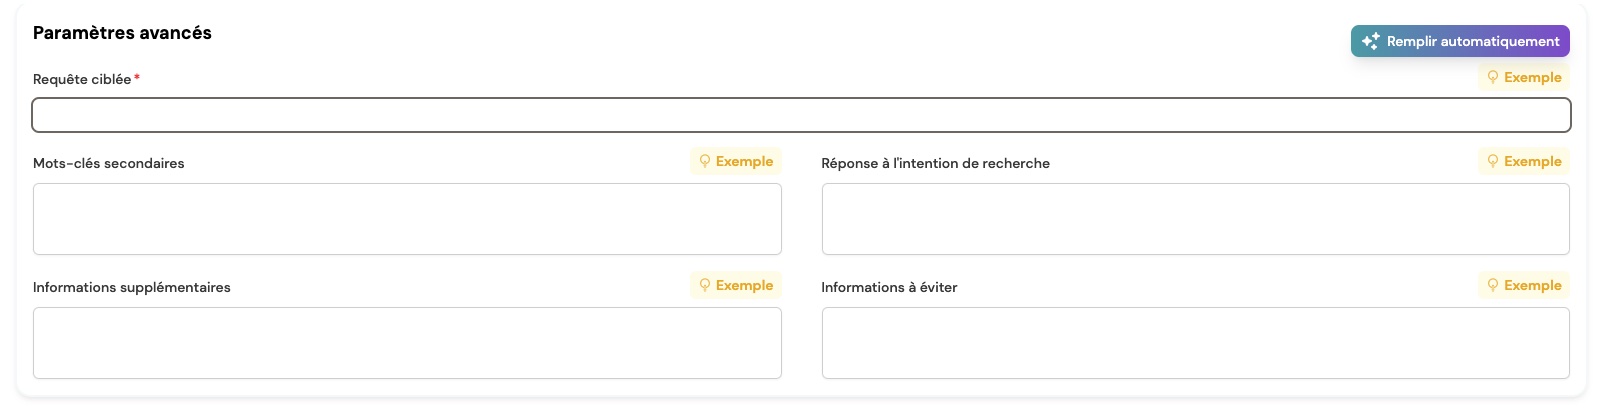Image resolution: width=1622 pixels, height=416 pixels.
Task: Click into the Informations supplémentaires text area
Action: coord(407,343)
